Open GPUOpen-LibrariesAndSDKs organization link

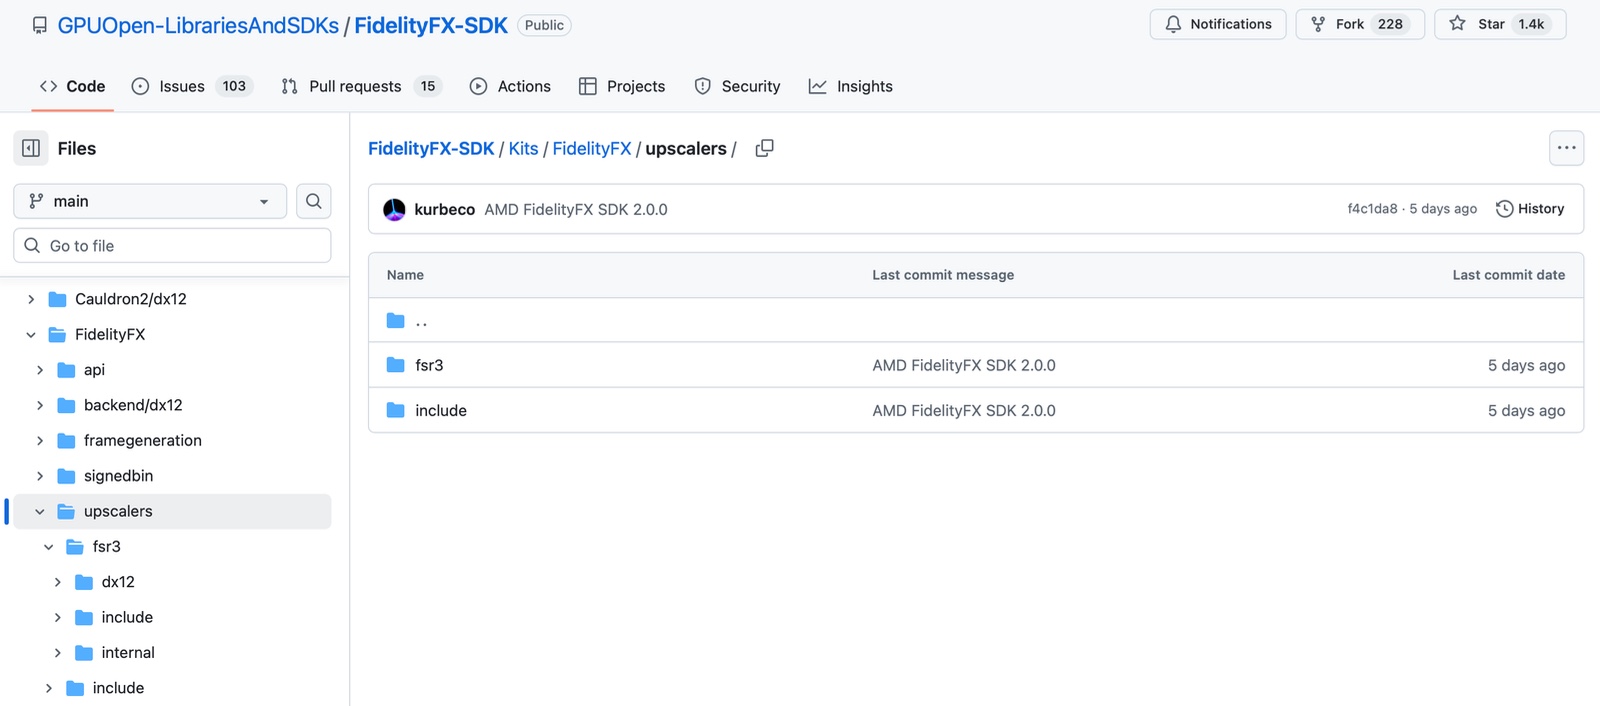[x=198, y=25]
